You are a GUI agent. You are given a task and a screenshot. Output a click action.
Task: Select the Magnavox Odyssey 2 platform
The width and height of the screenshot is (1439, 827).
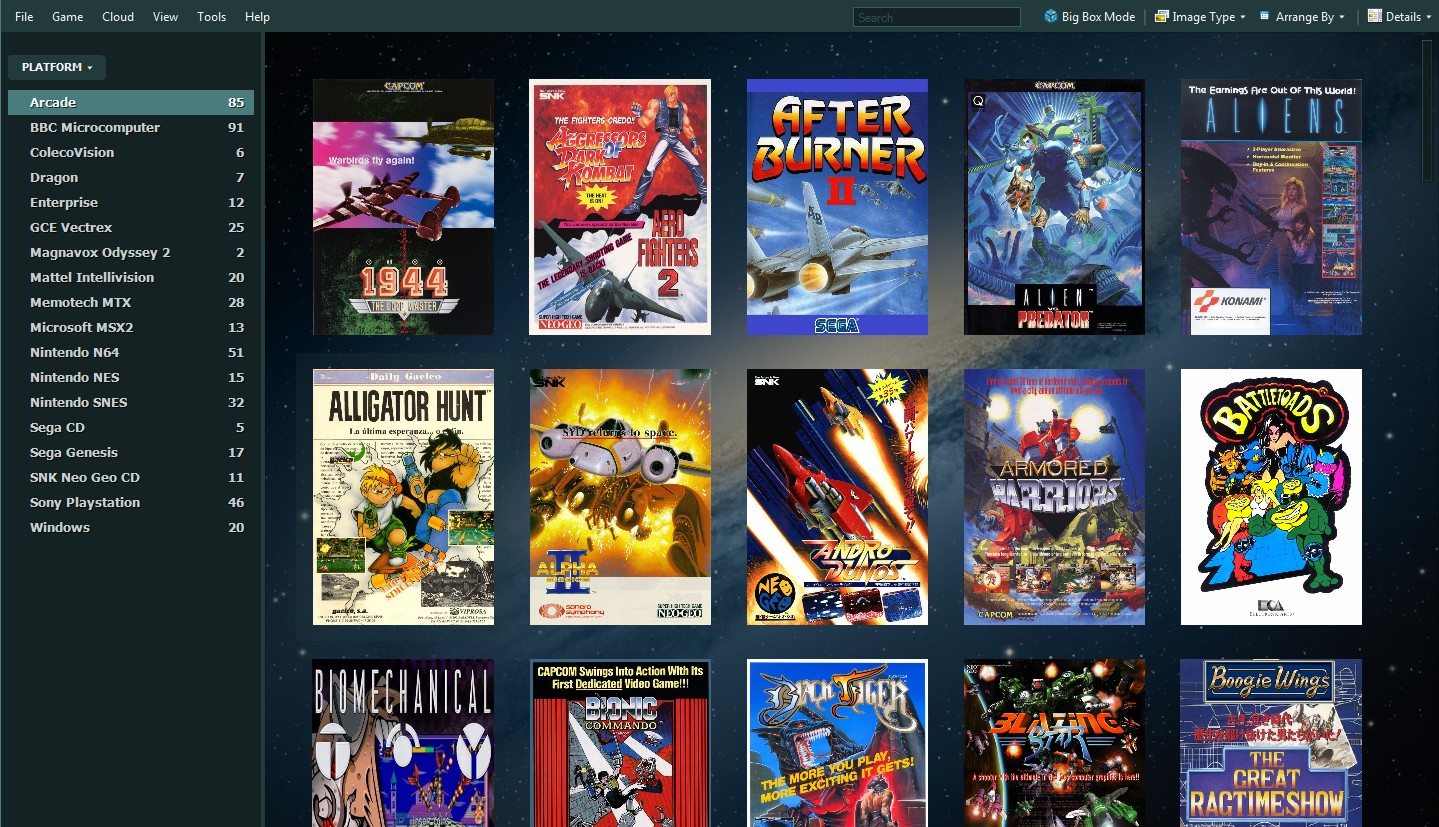[131, 252]
